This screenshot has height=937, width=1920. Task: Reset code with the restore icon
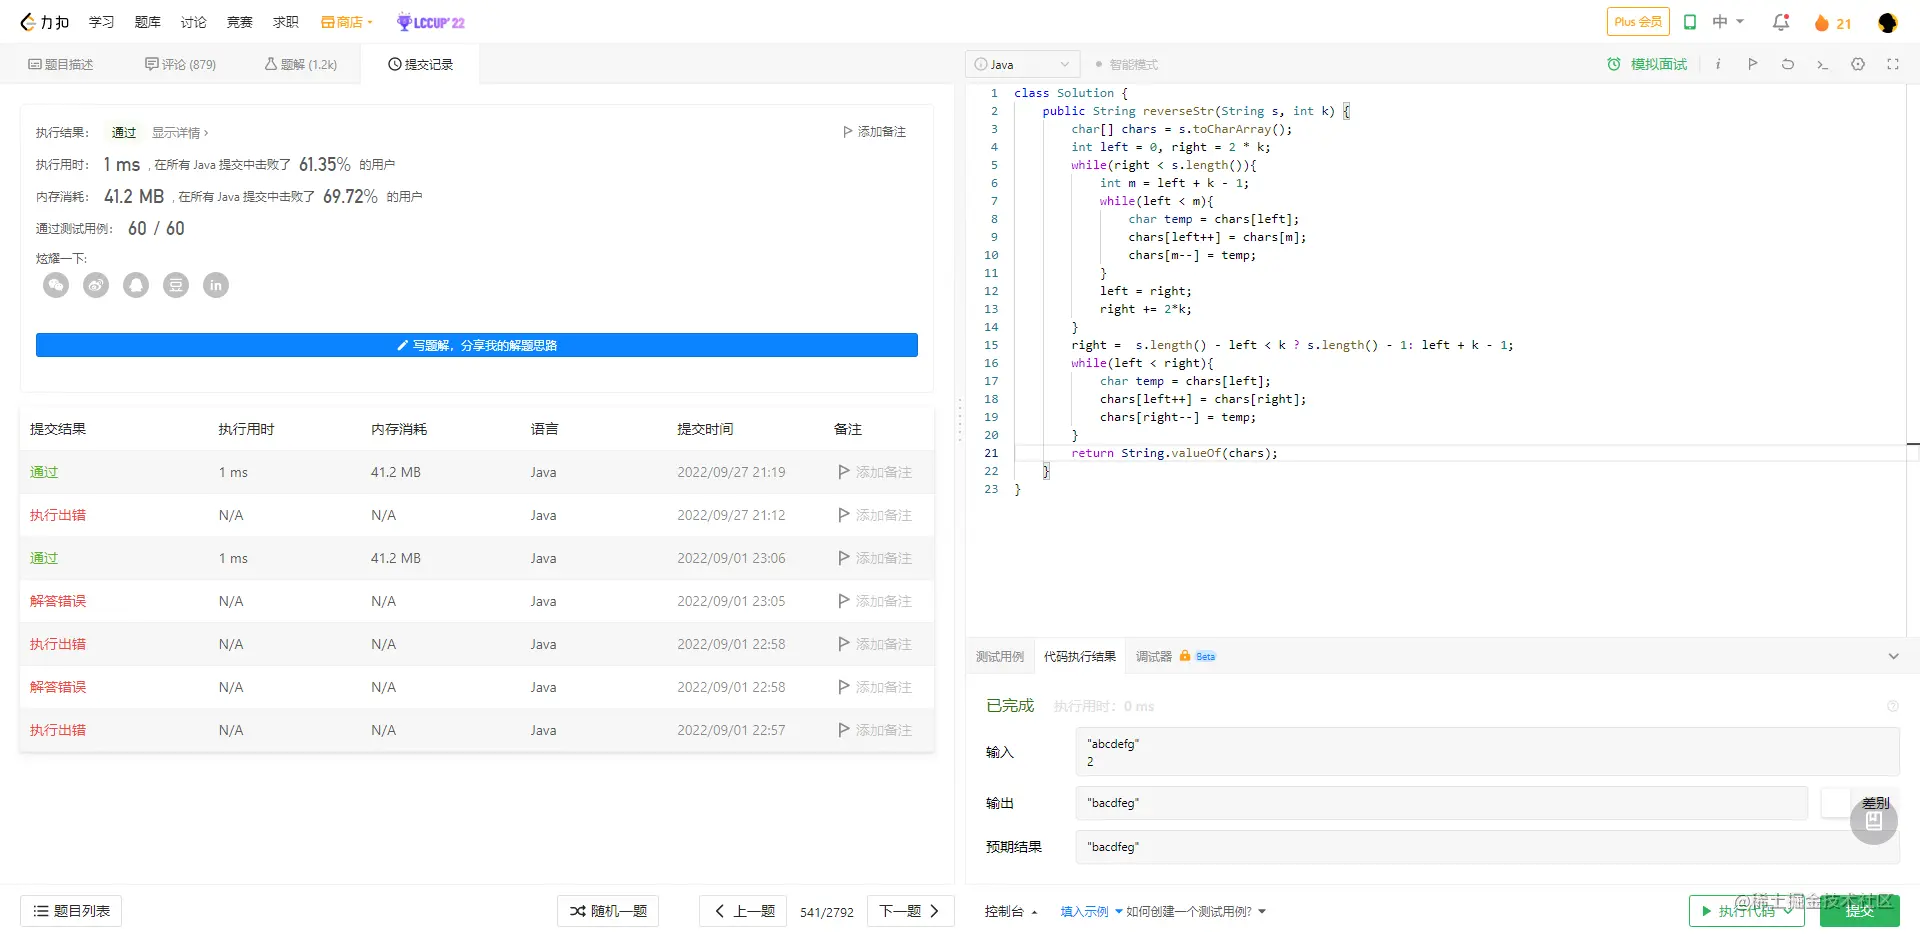pos(1787,64)
